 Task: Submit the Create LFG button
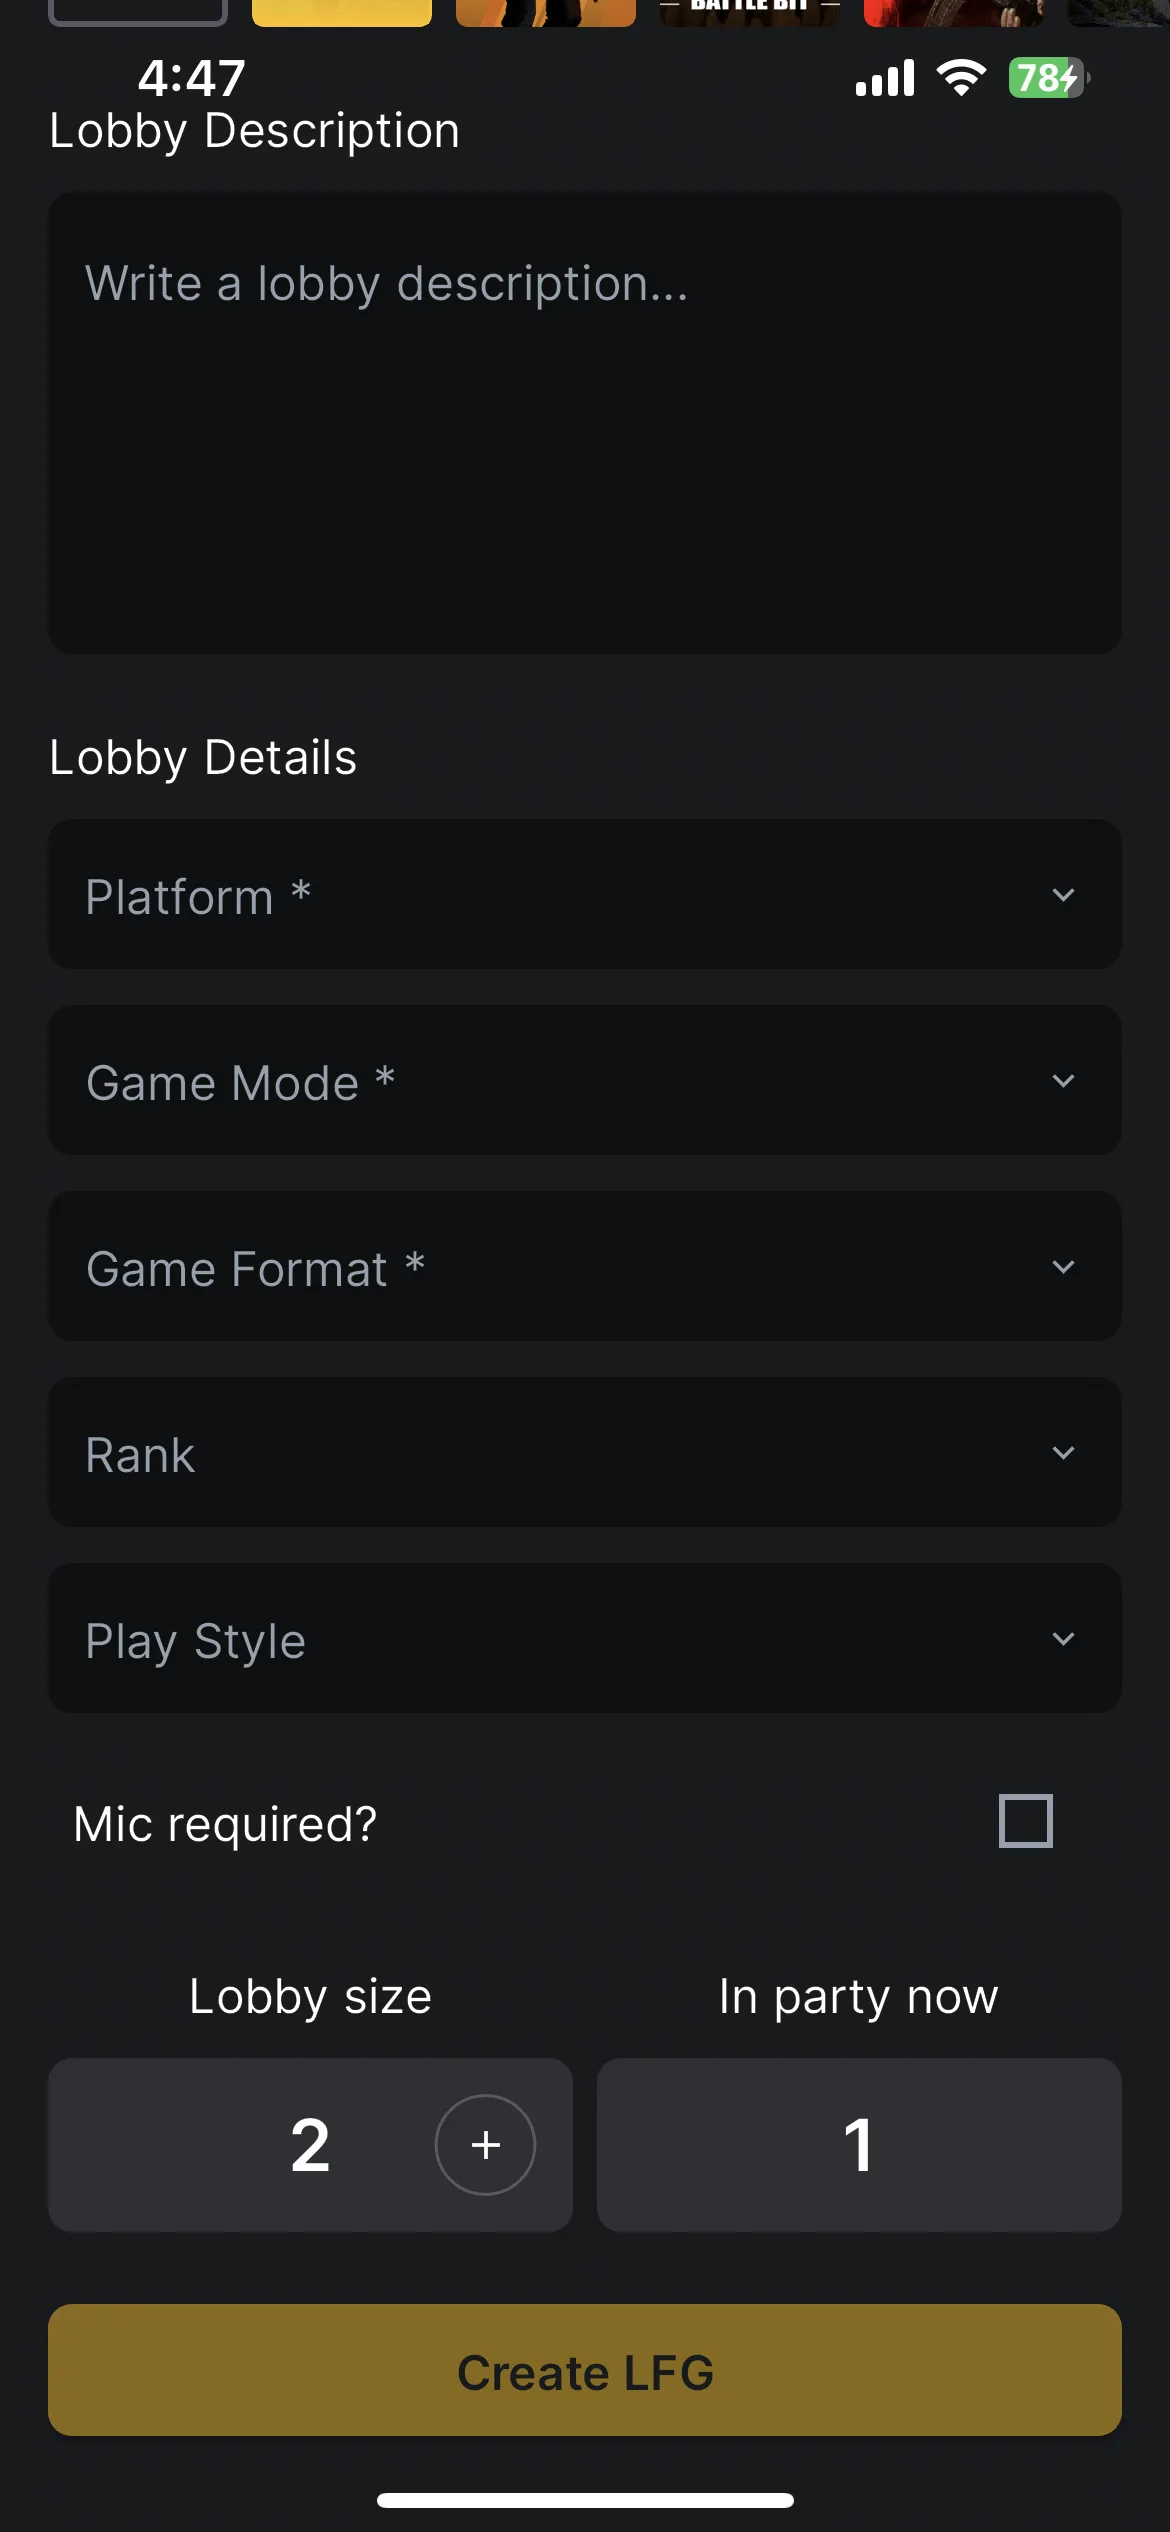585,2370
